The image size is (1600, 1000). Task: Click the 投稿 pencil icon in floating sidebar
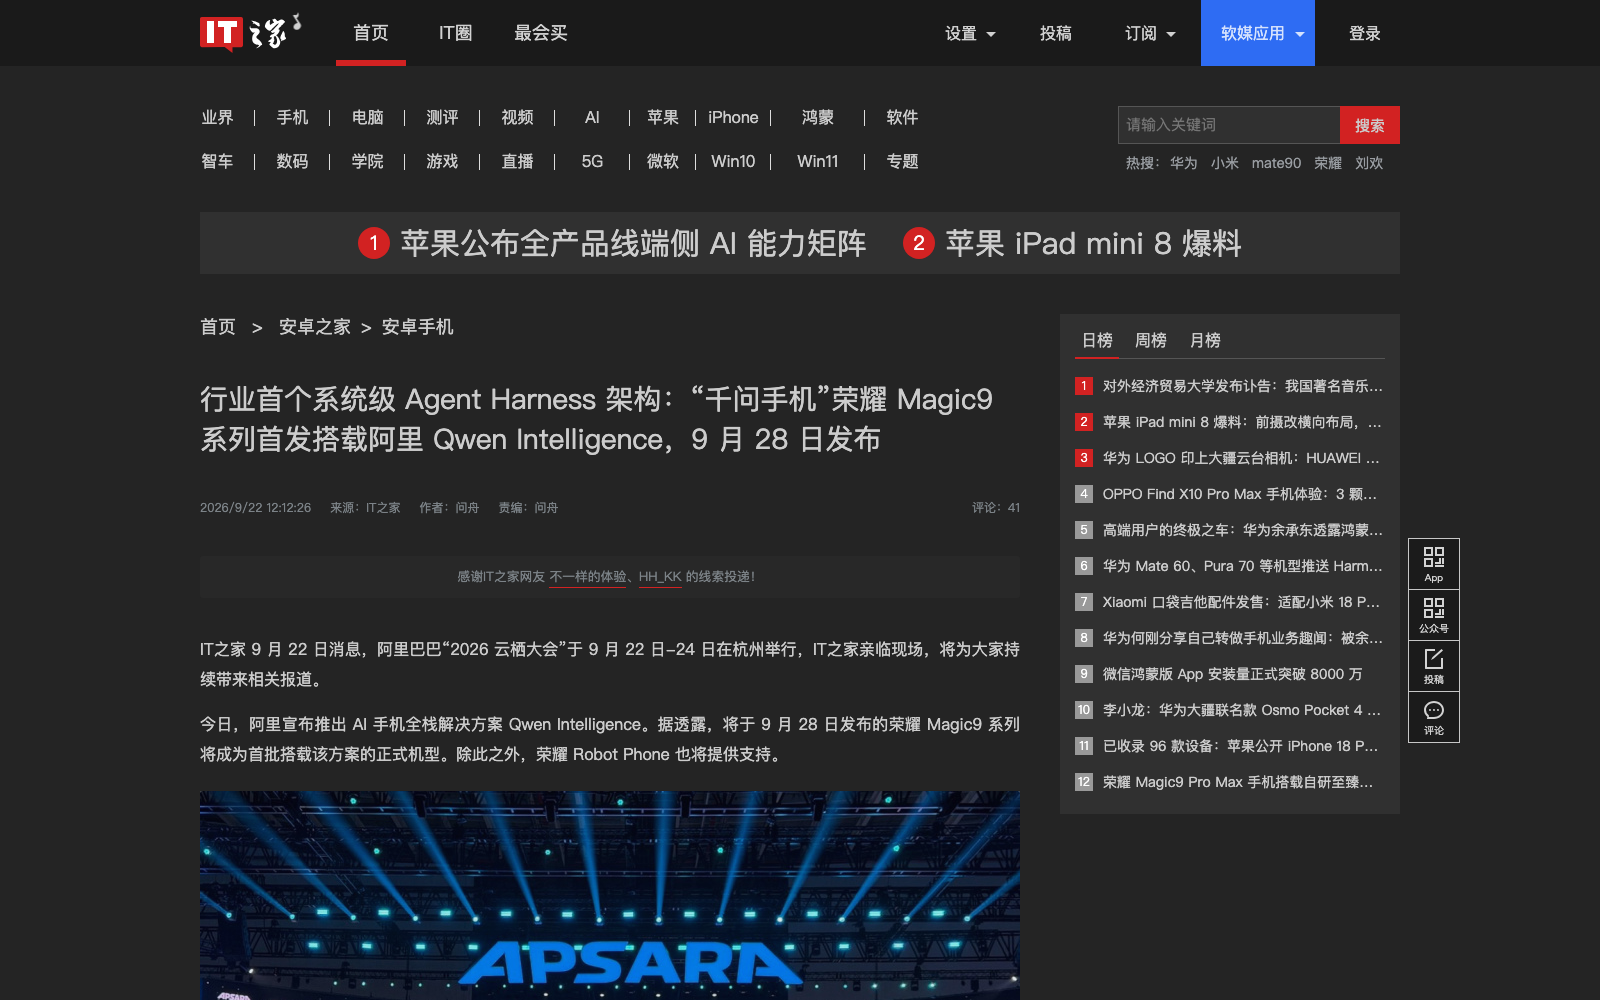point(1434,666)
